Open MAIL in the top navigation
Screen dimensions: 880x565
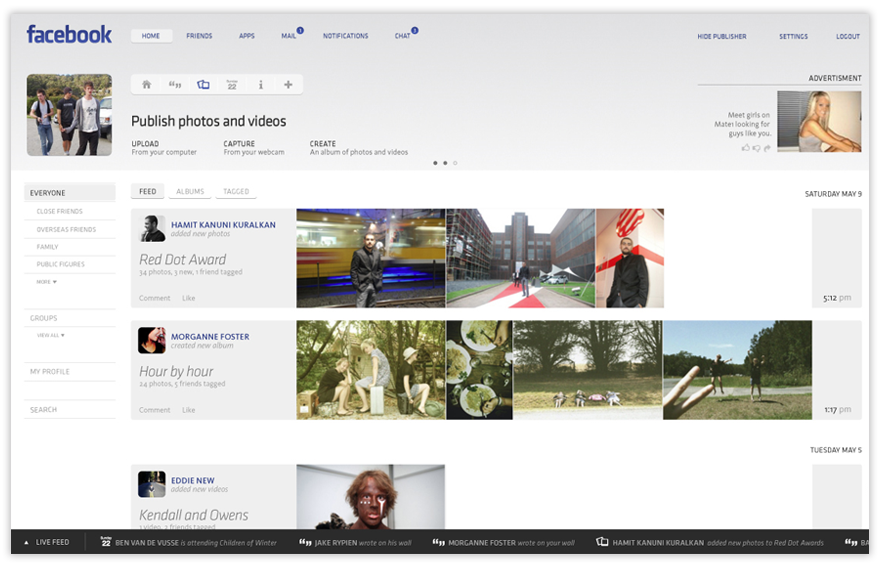click(x=288, y=36)
